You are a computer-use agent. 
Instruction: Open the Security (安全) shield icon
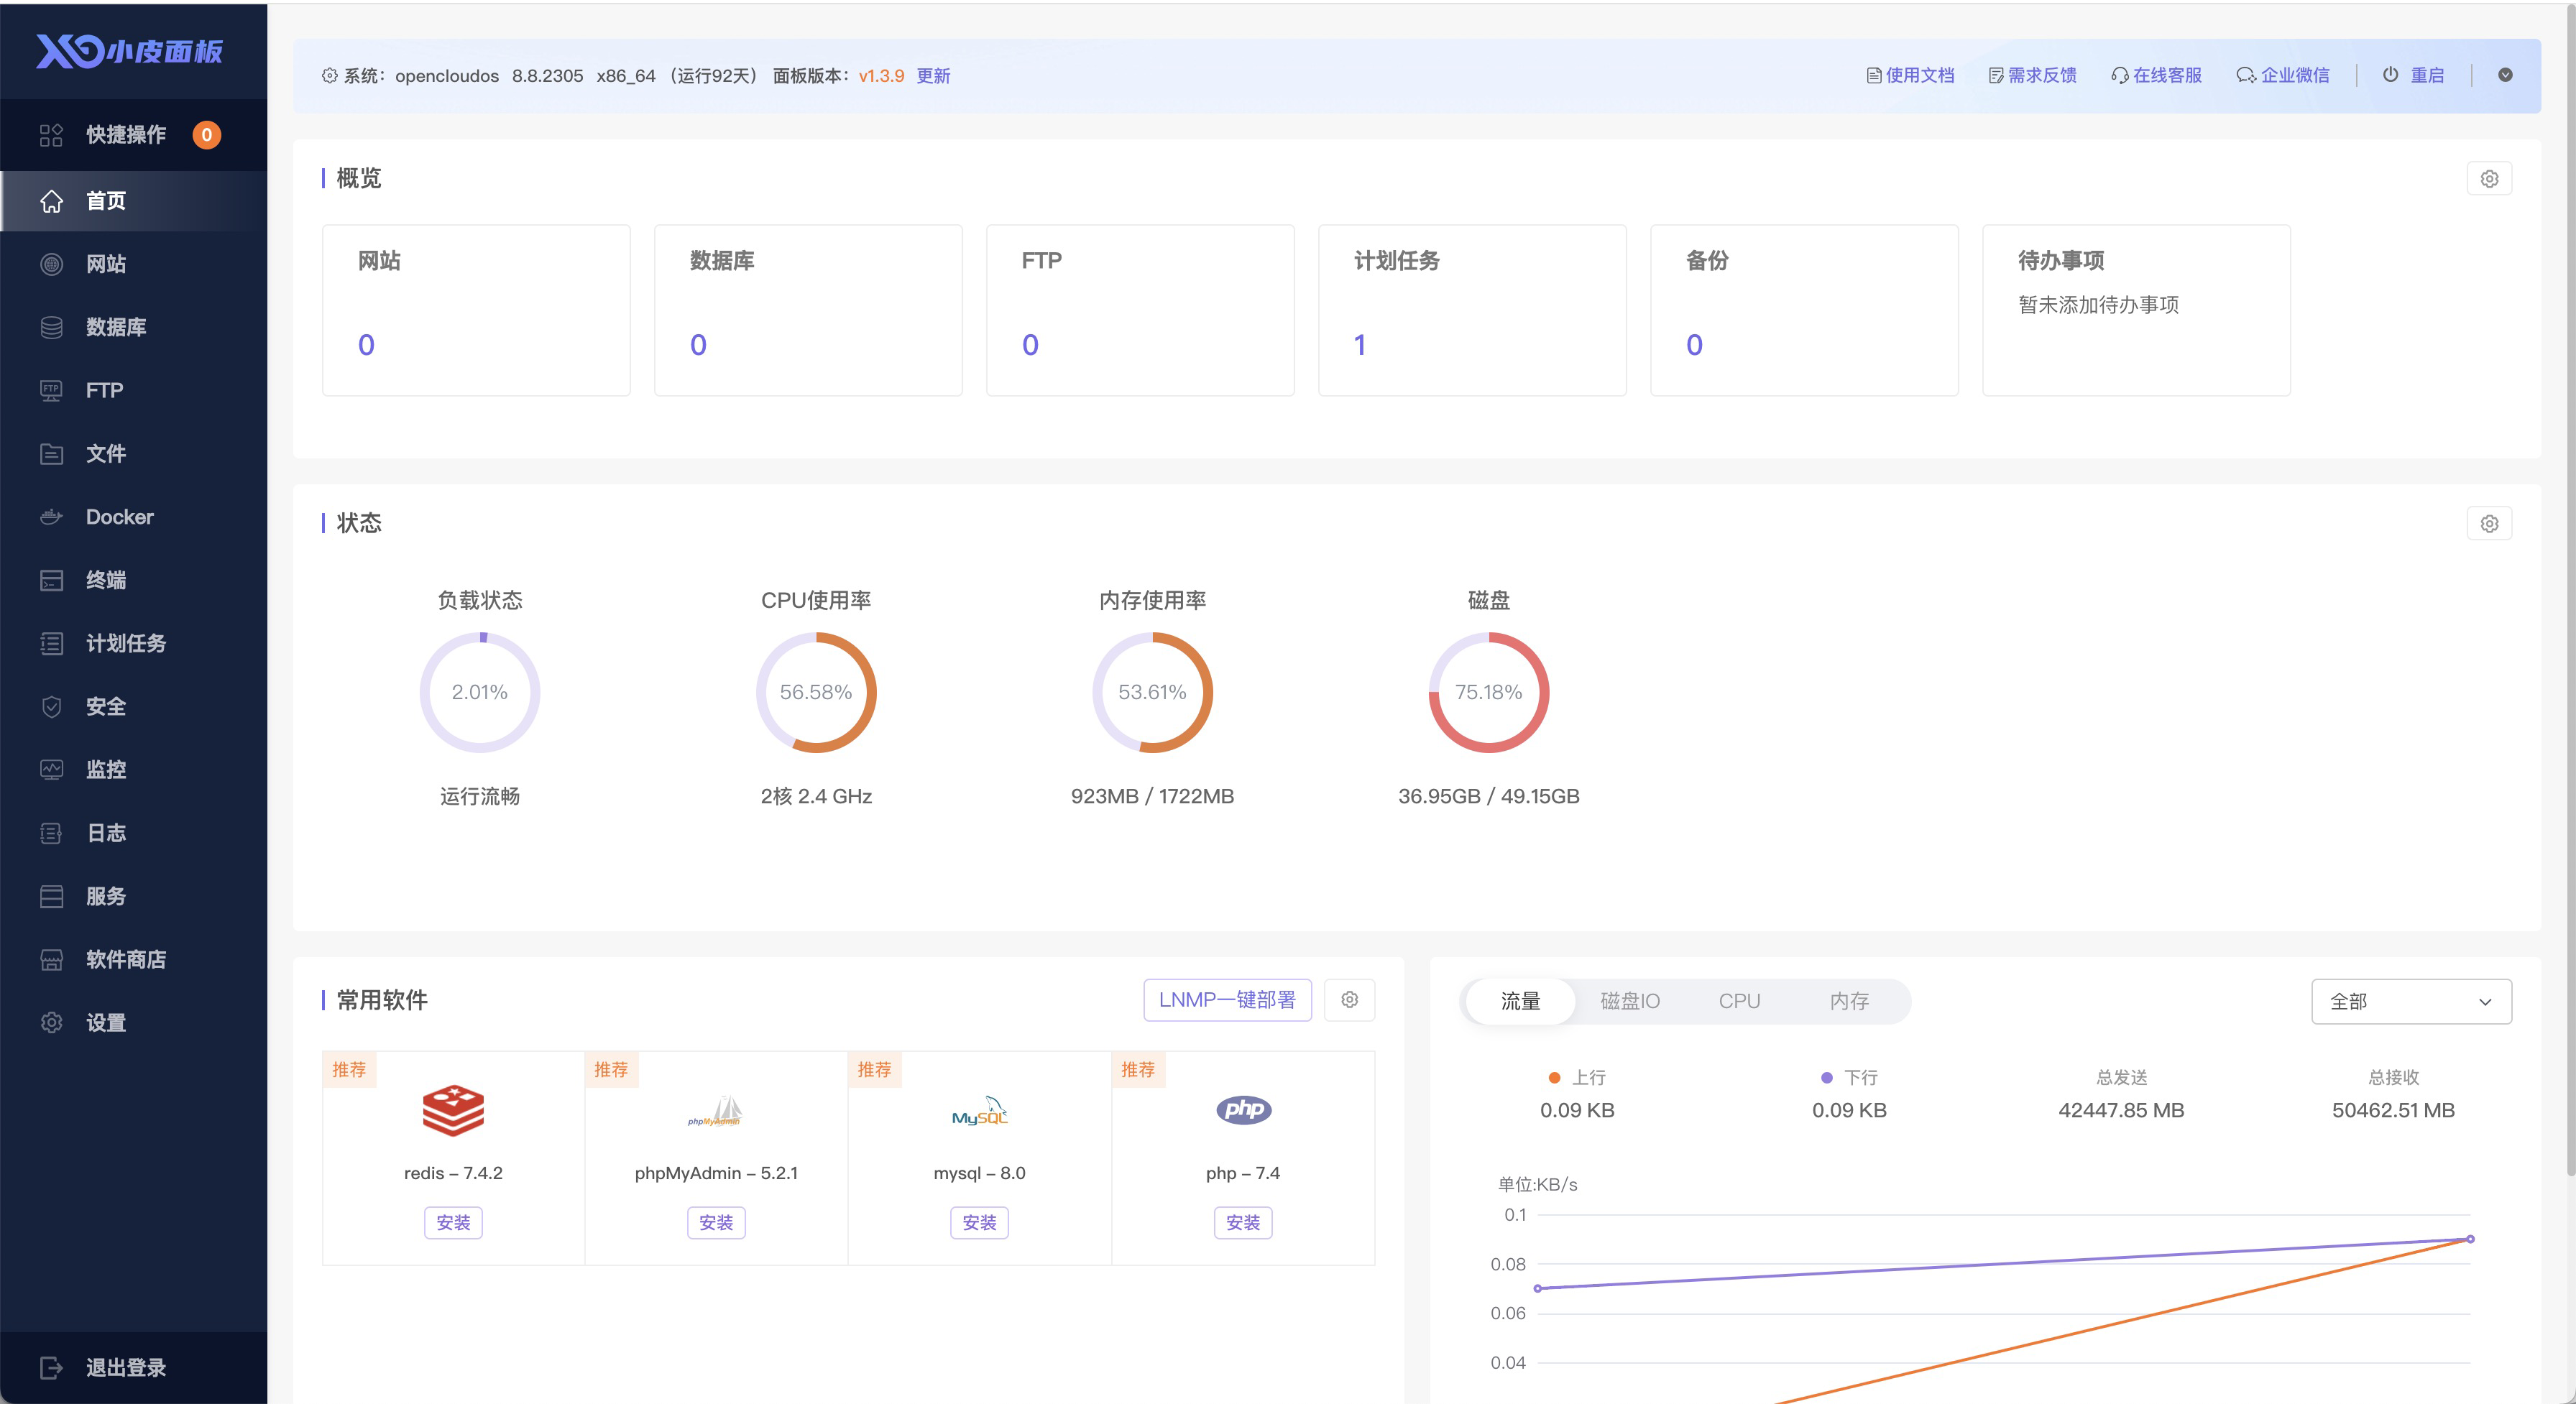[51, 707]
